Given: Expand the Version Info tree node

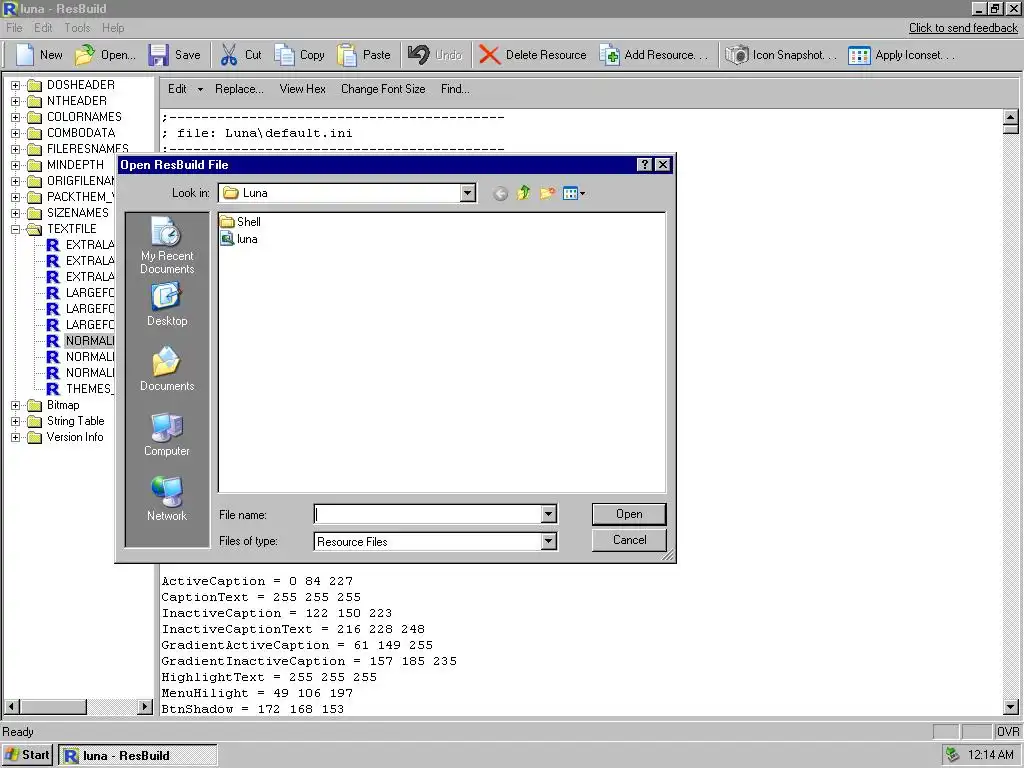Looking at the screenshot, I should 16,438.
